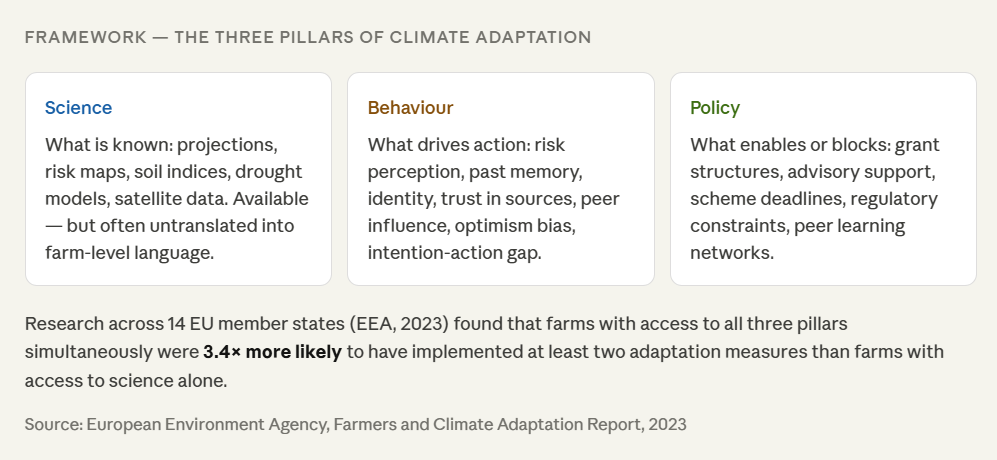Click the Behaviour card heading
This screenshot has height=460, width=997.
[x=410, y=108]
